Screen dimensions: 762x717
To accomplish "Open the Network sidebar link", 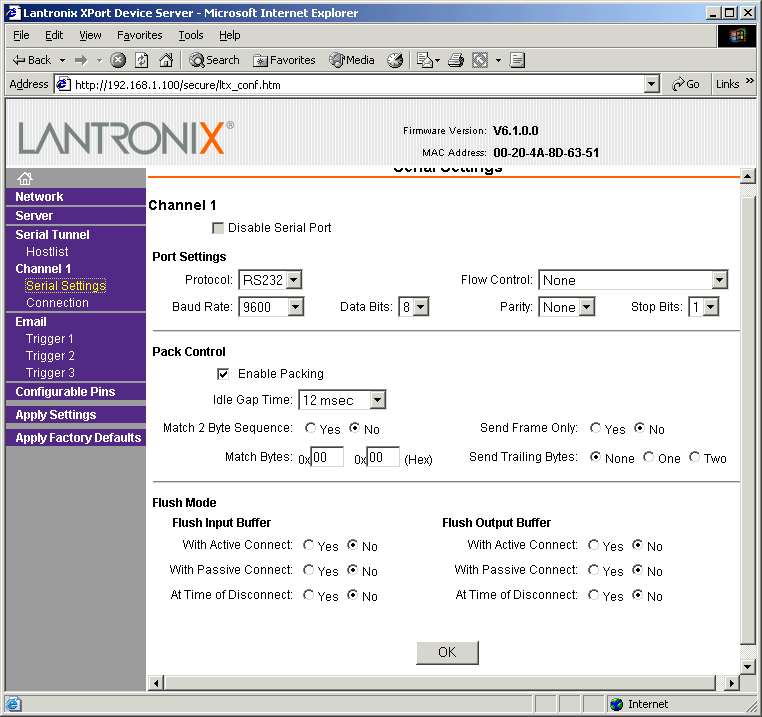I will point(39,197).
